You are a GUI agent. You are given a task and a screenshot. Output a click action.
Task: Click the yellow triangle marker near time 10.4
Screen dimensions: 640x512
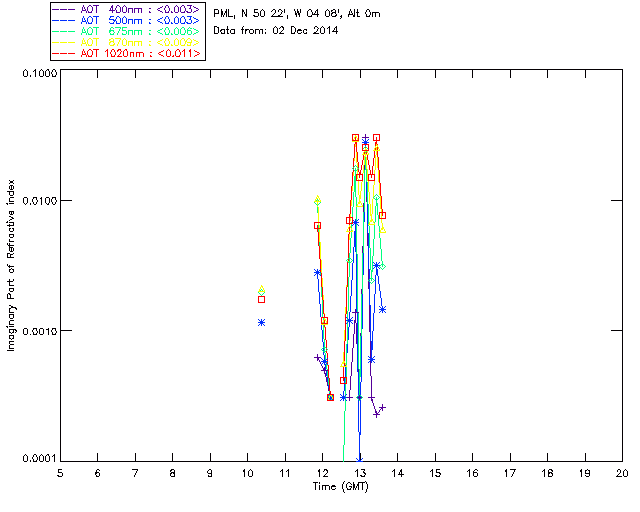(262, 289)
